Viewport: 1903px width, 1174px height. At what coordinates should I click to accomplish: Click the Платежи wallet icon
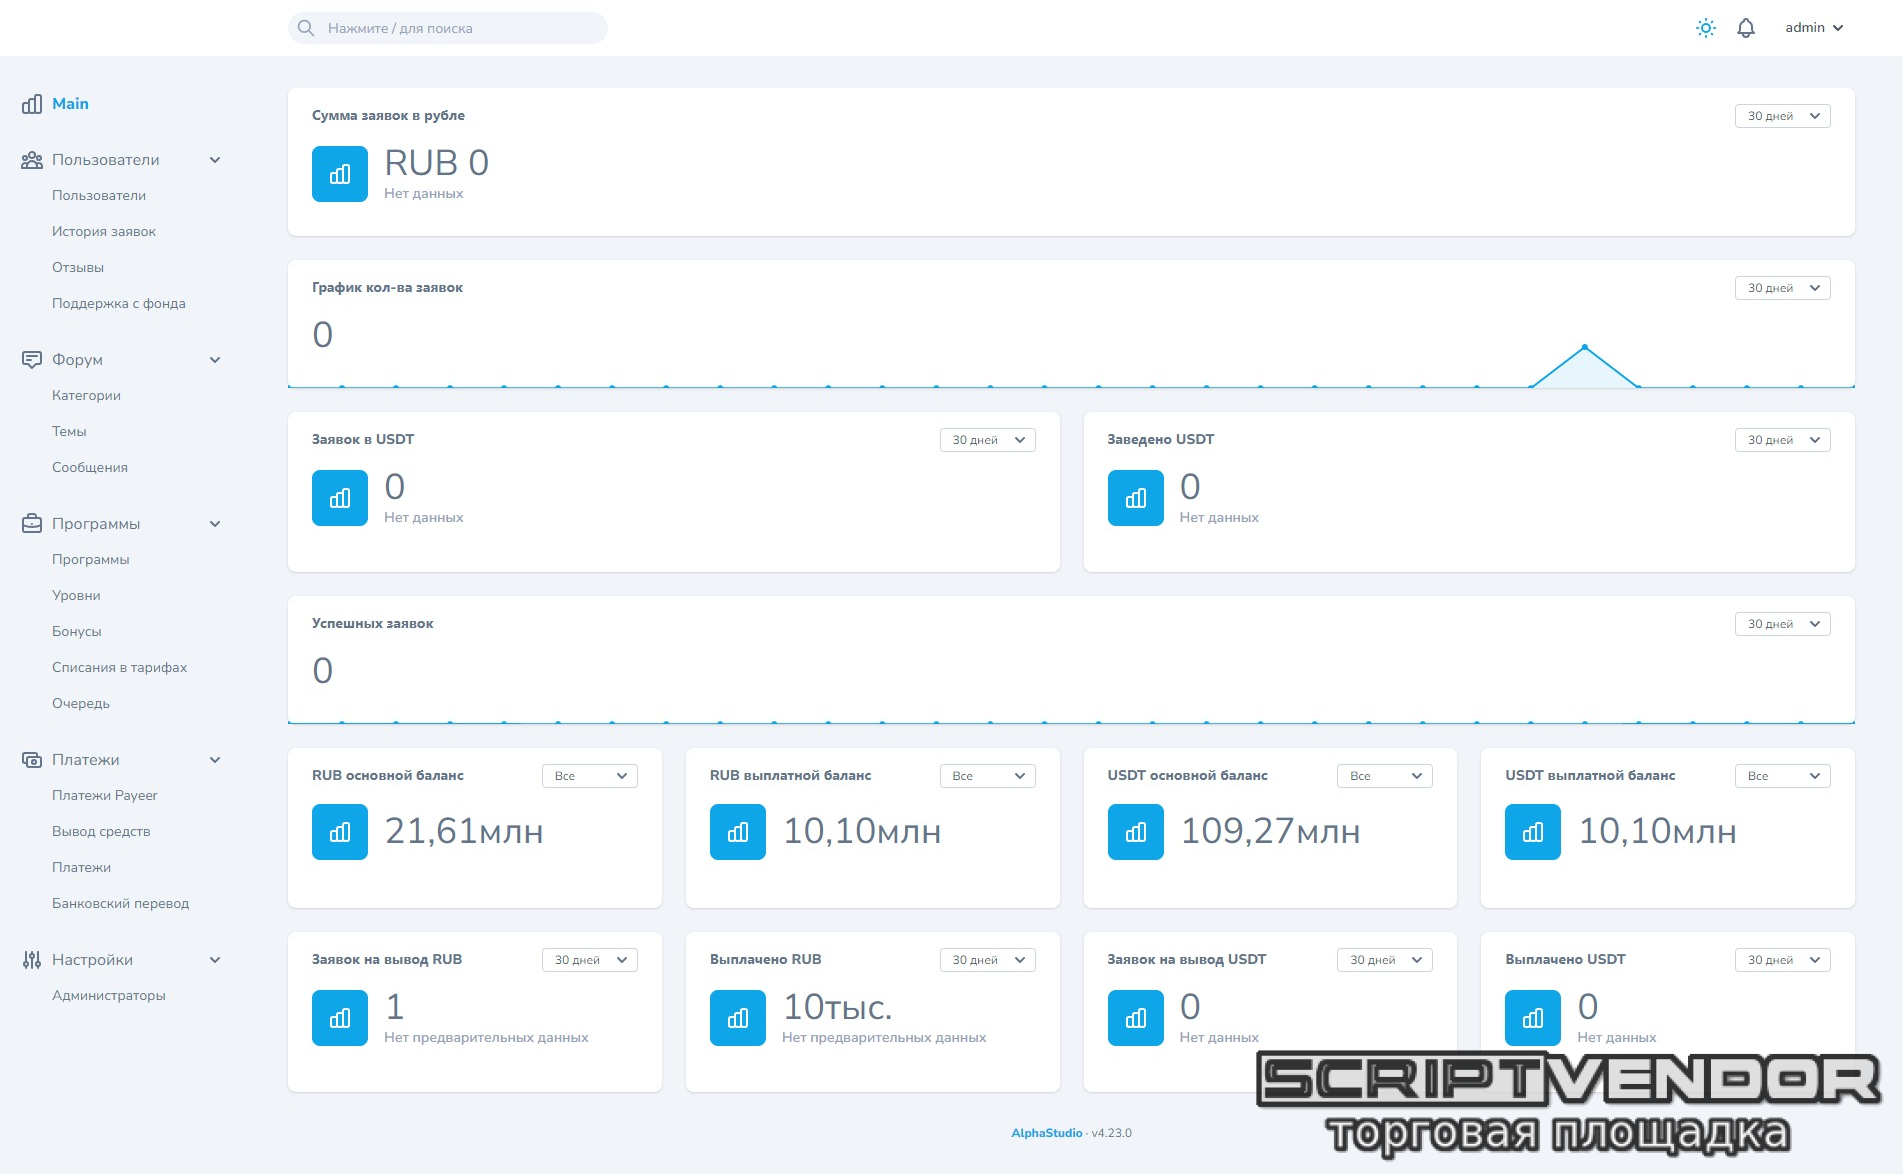tap(32, 760)
